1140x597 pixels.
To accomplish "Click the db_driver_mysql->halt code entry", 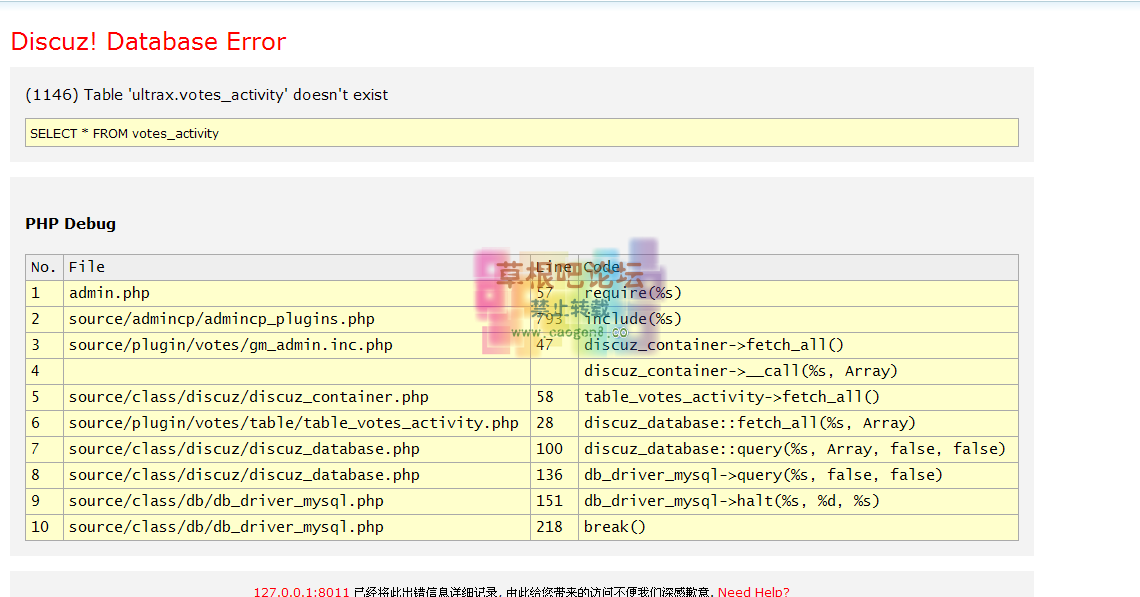I will coord(732,501).
